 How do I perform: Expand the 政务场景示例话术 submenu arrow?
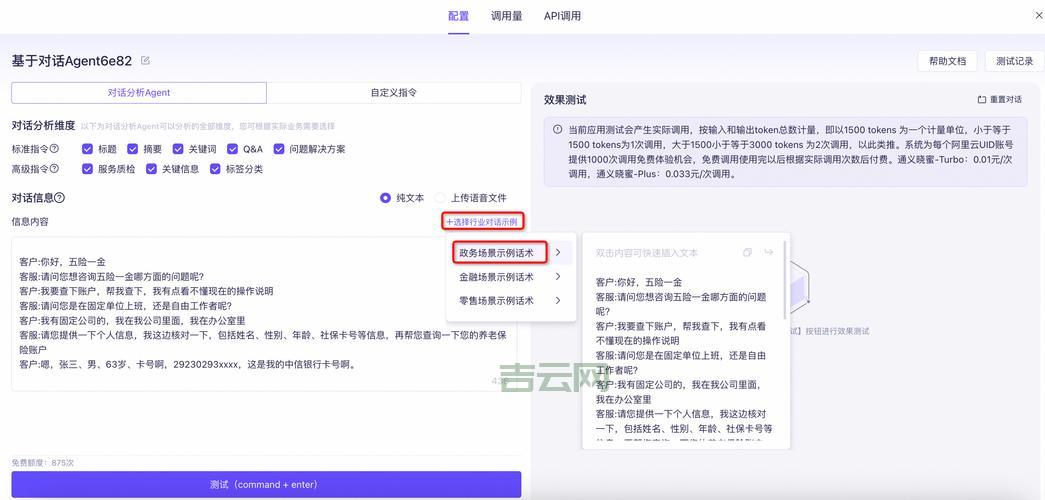tap(558, 253)
